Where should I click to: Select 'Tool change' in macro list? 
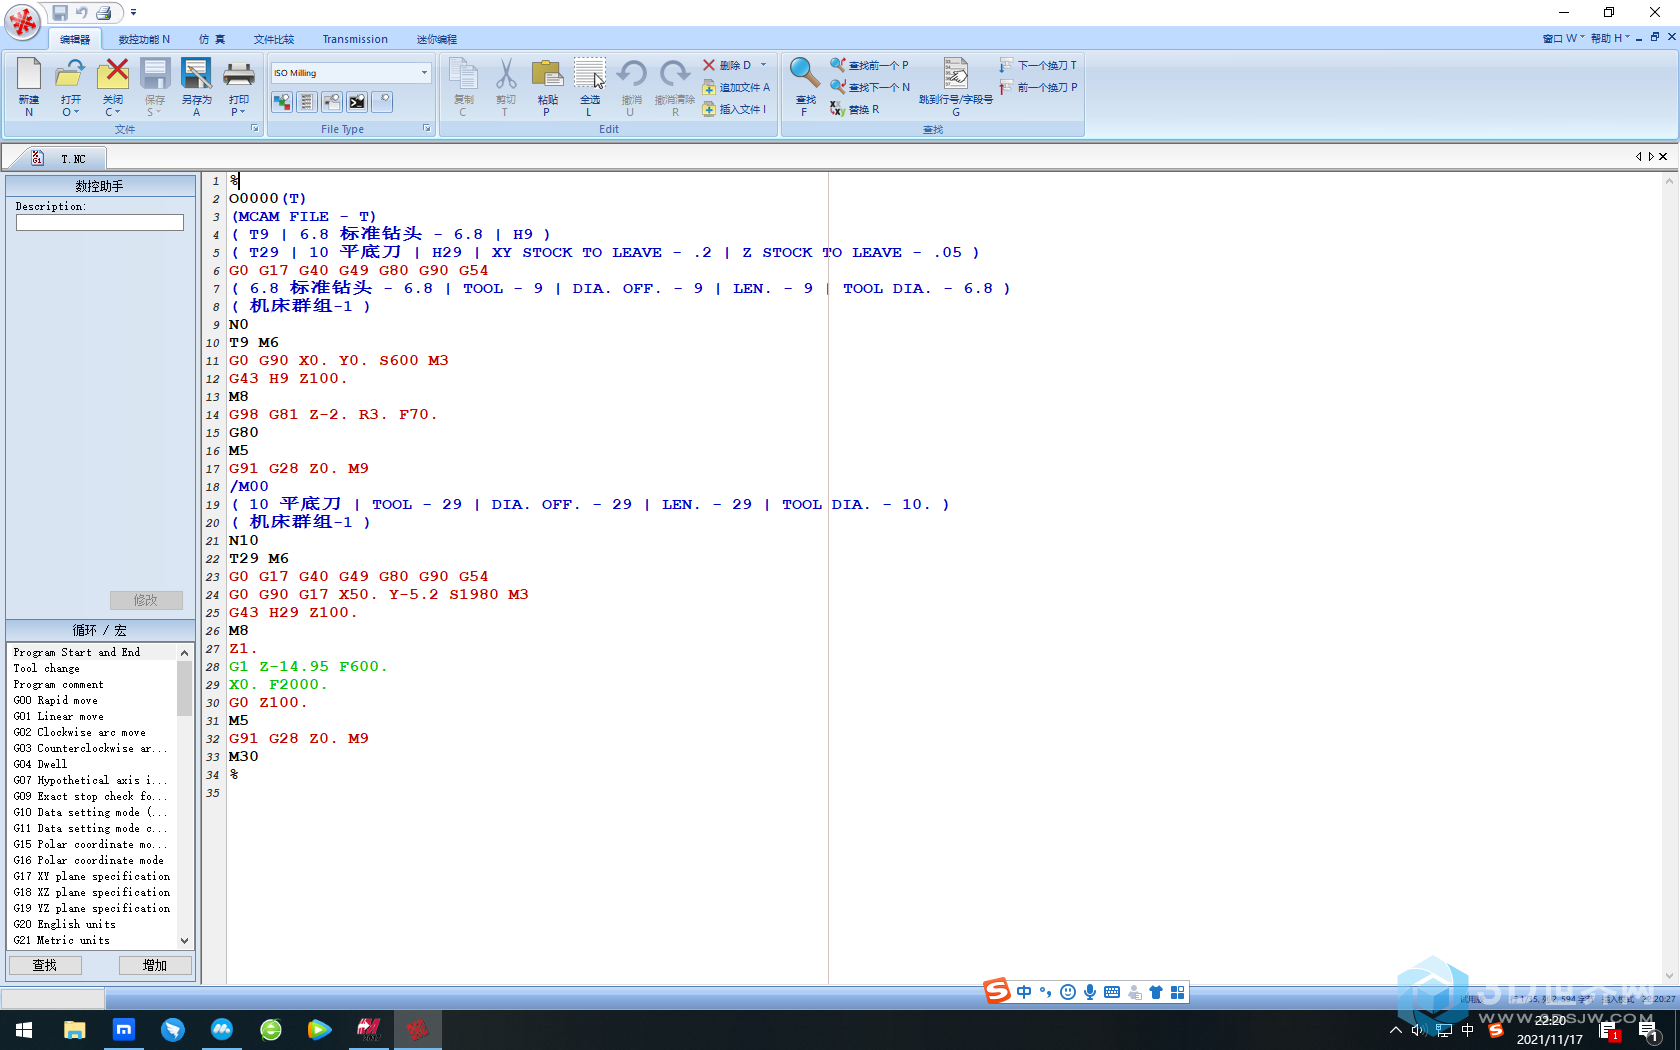pyautogui.click(x=47, y=668)
